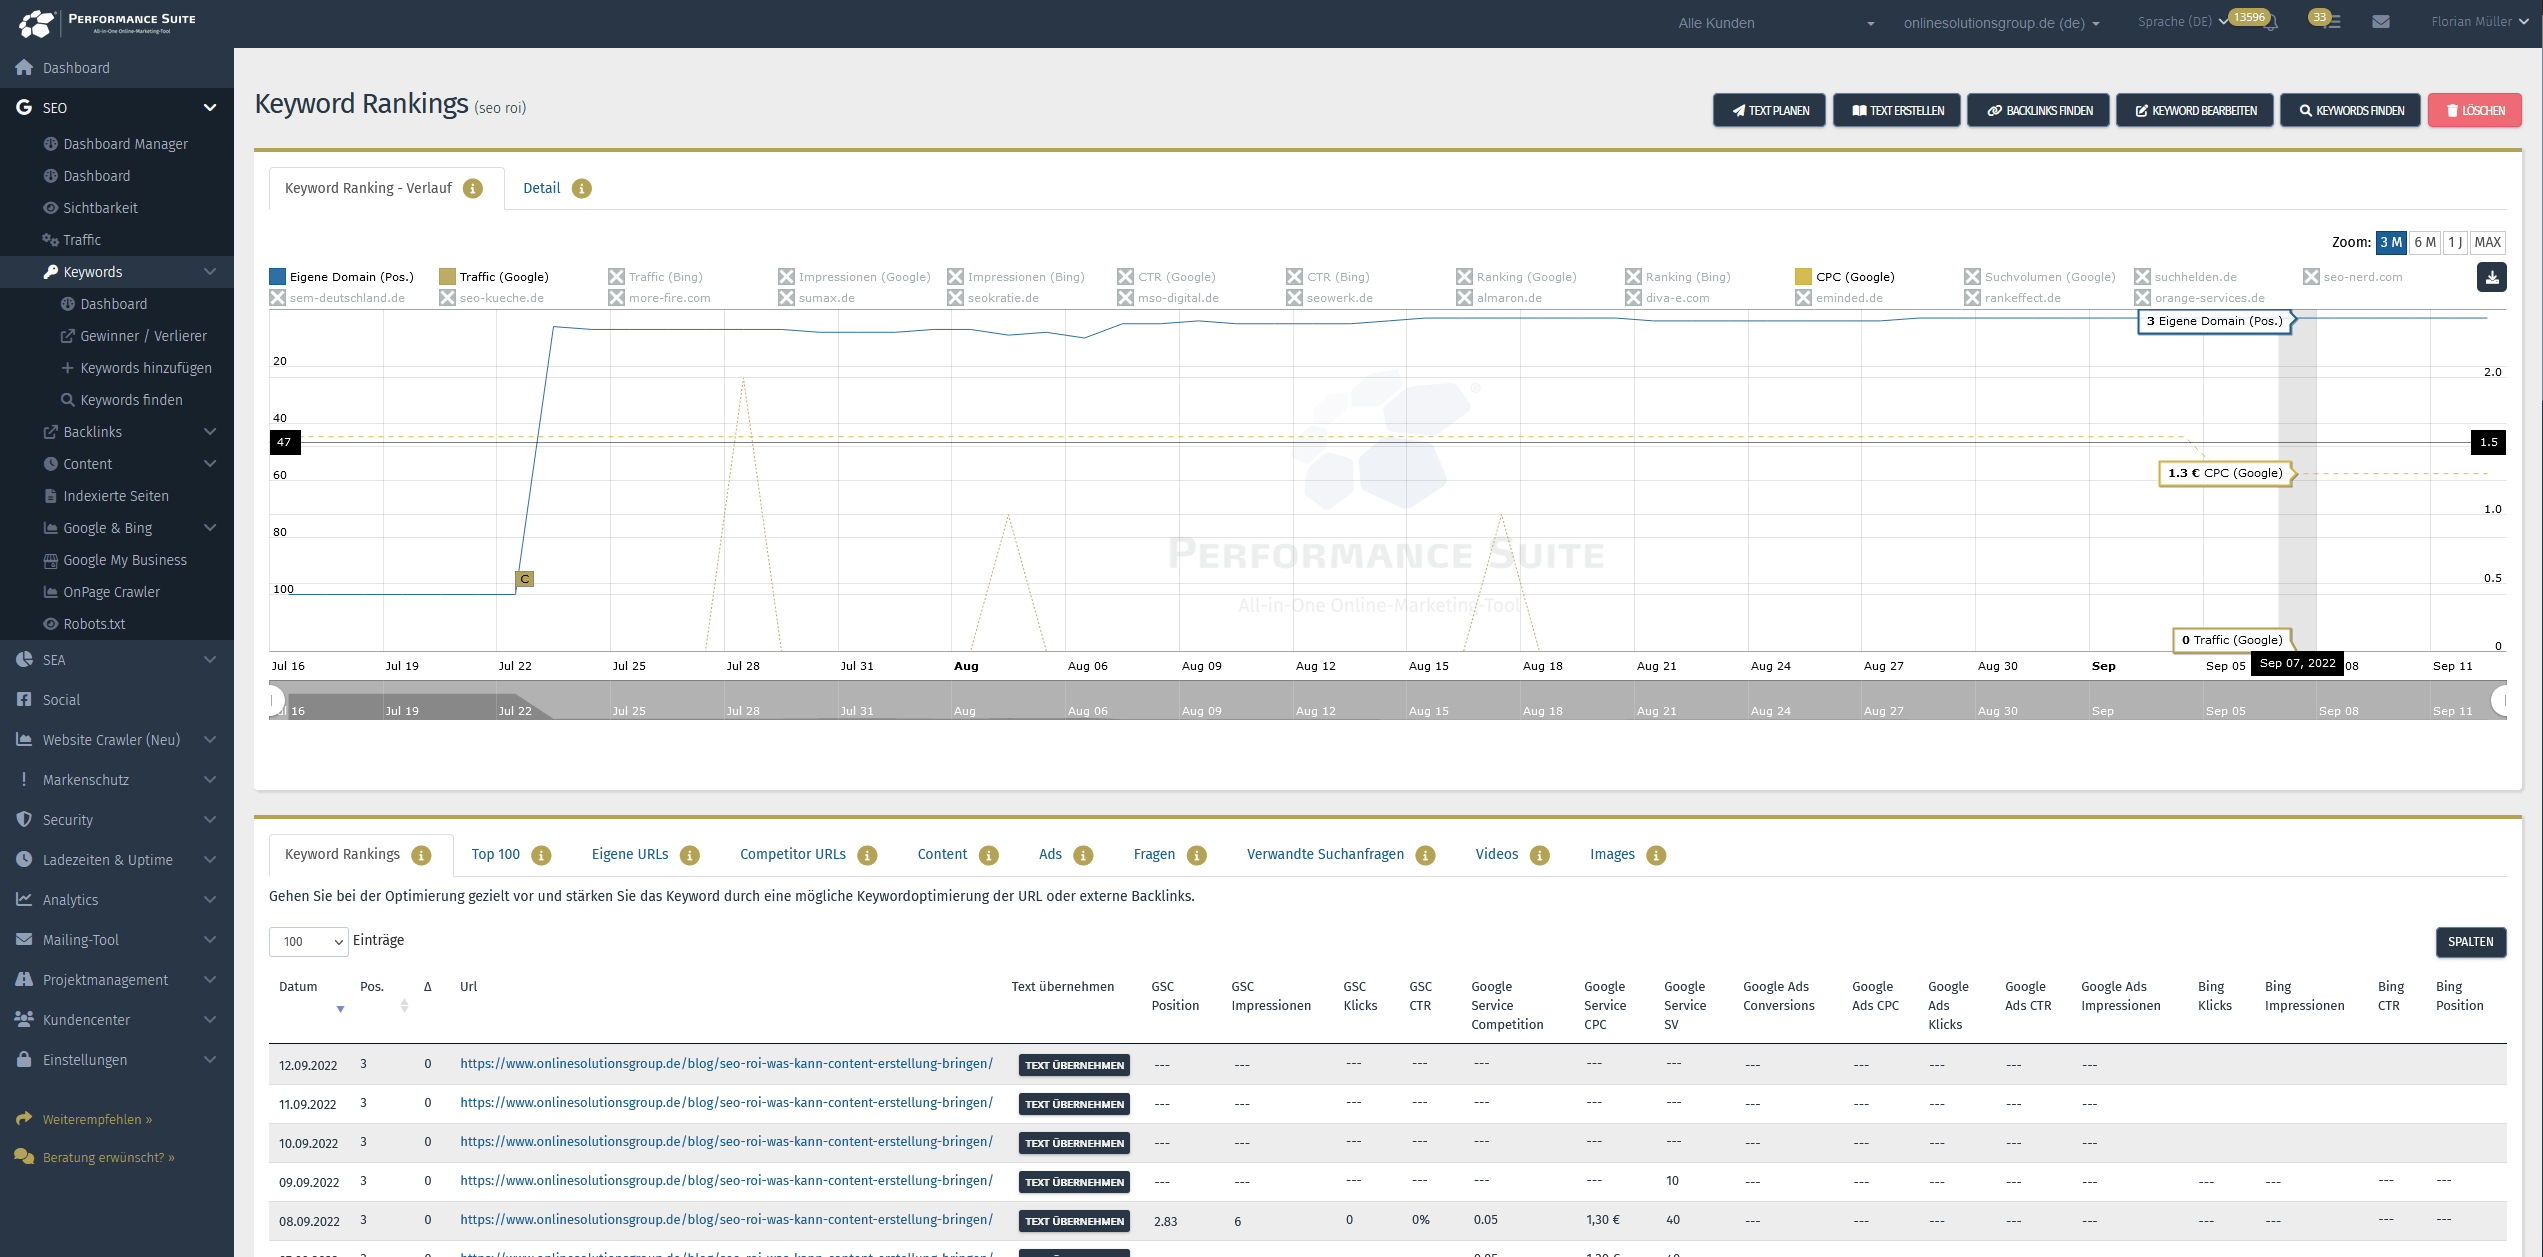The height and width of the screenshot is (1257, 2543).
Task: Show info icon next to Fragen tab
Action: pyautogui.click(x=1197, y=855)
